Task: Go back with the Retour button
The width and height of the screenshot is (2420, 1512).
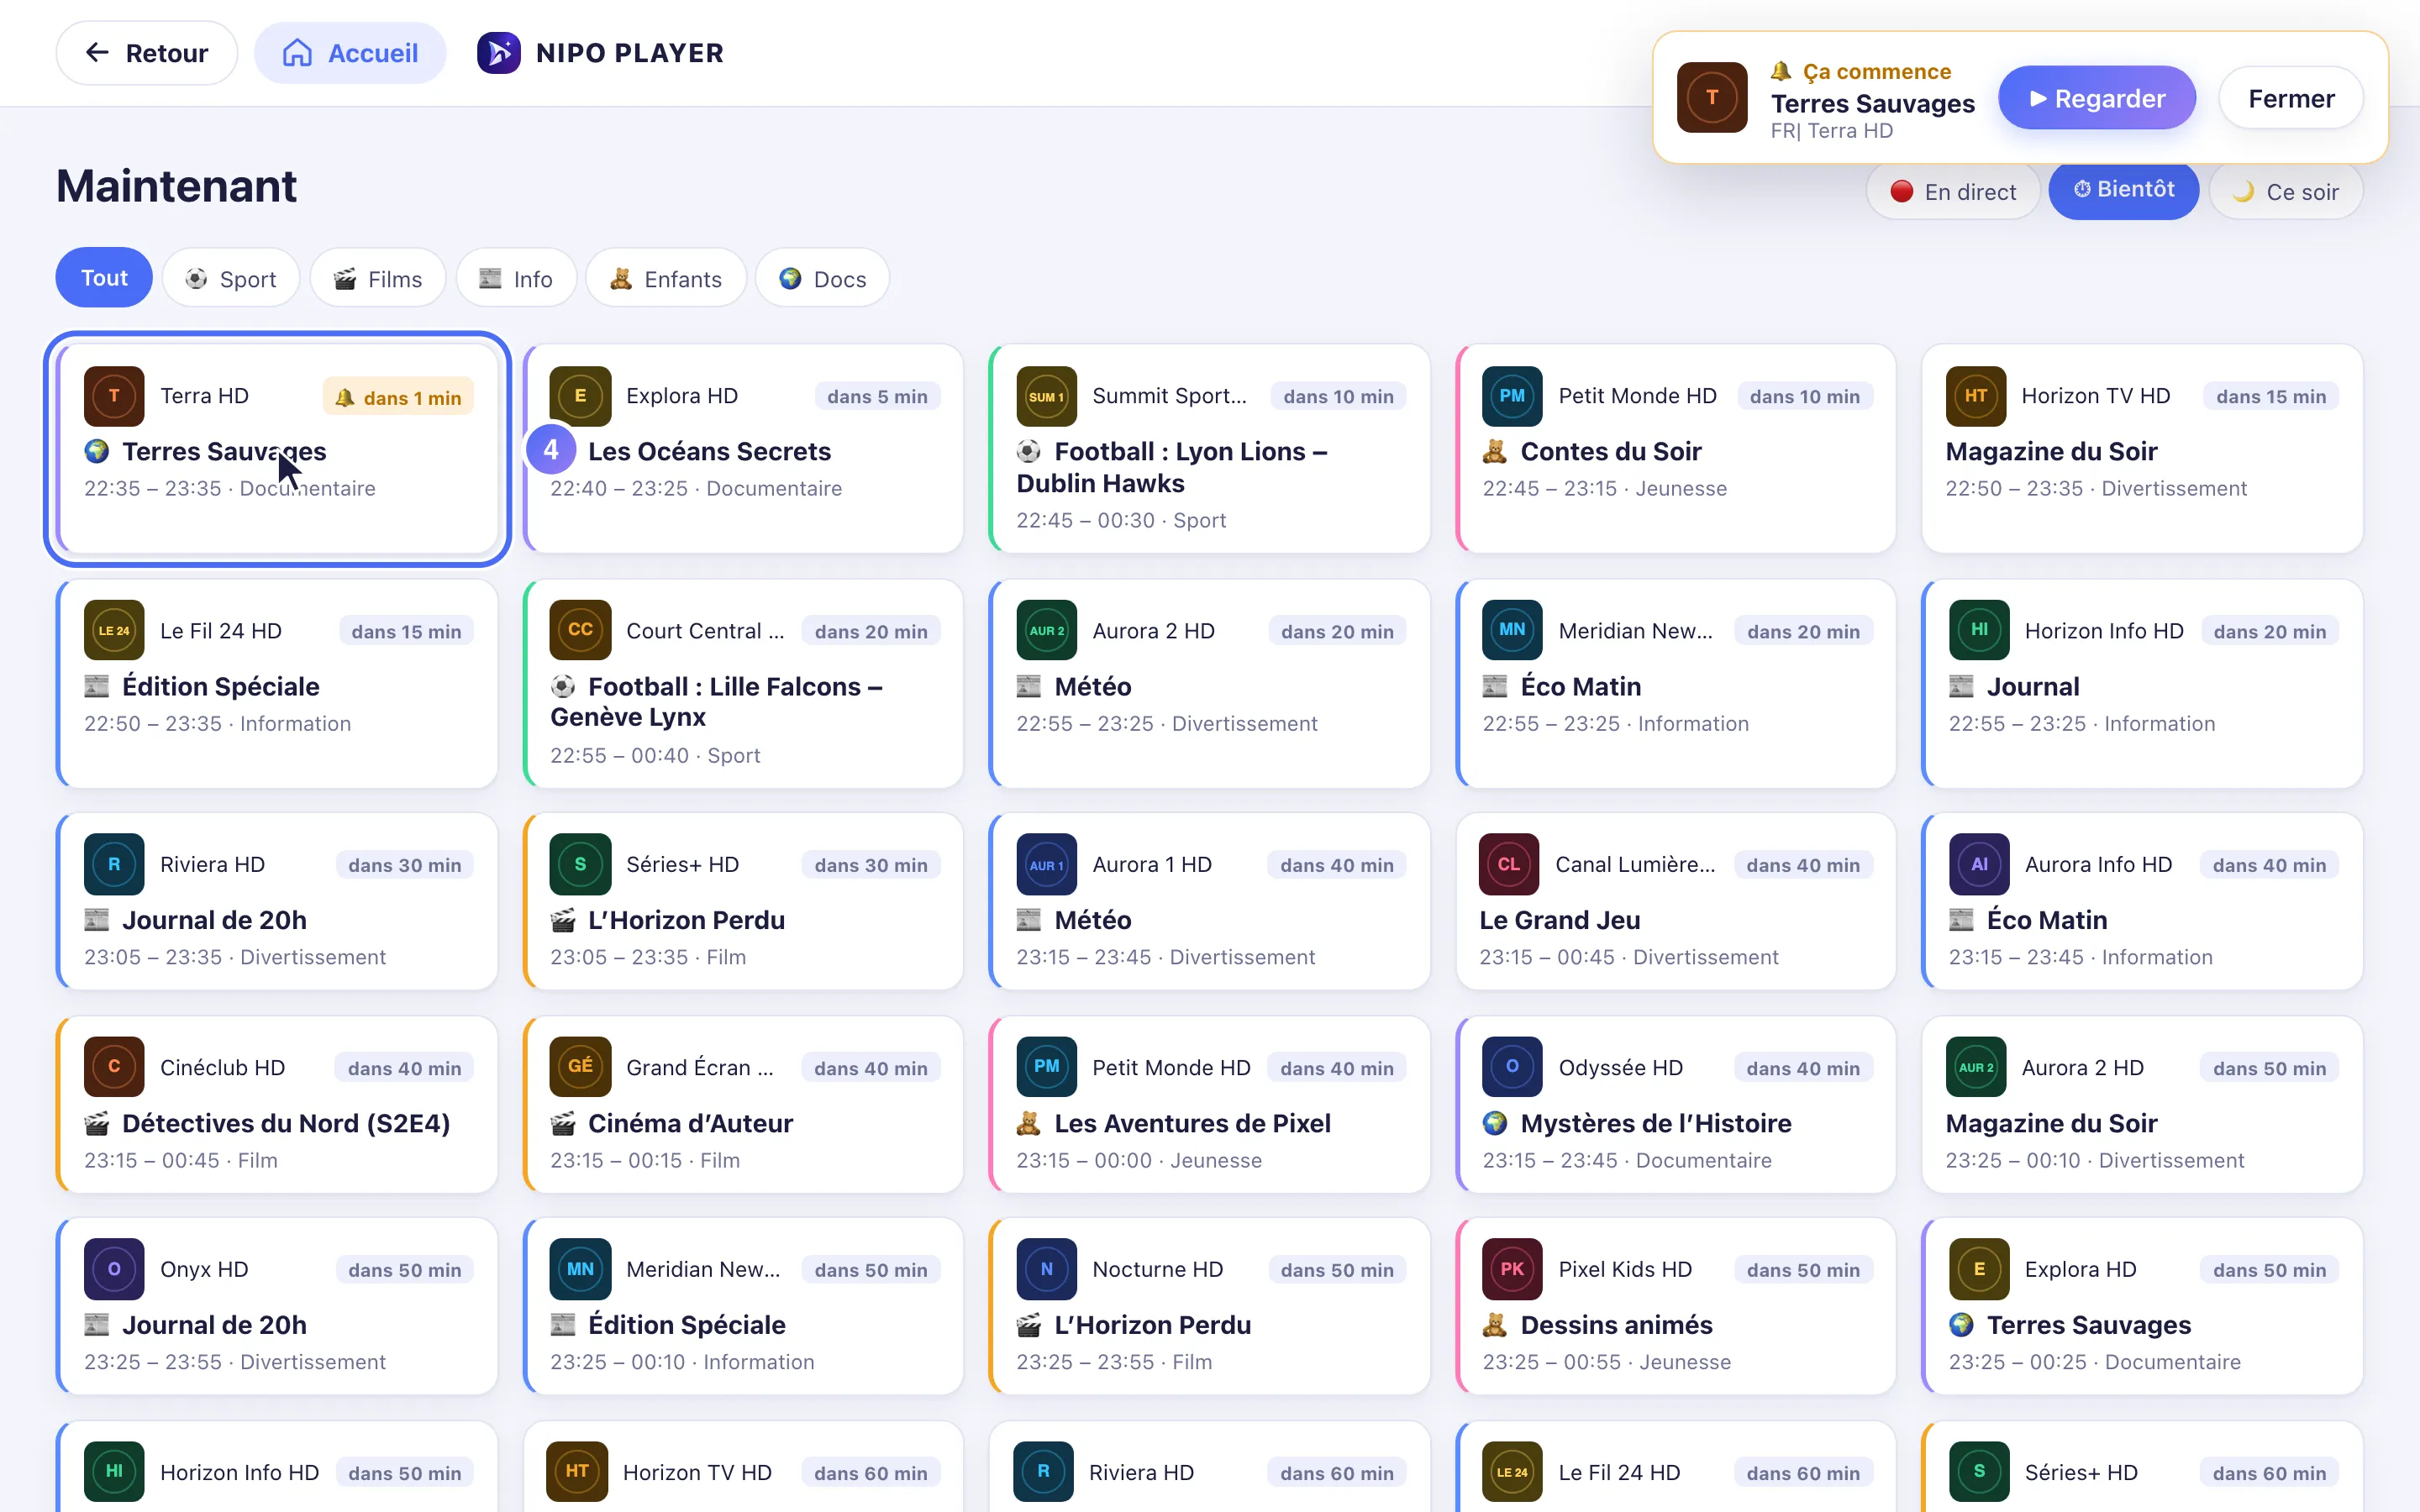Action: 147,53
